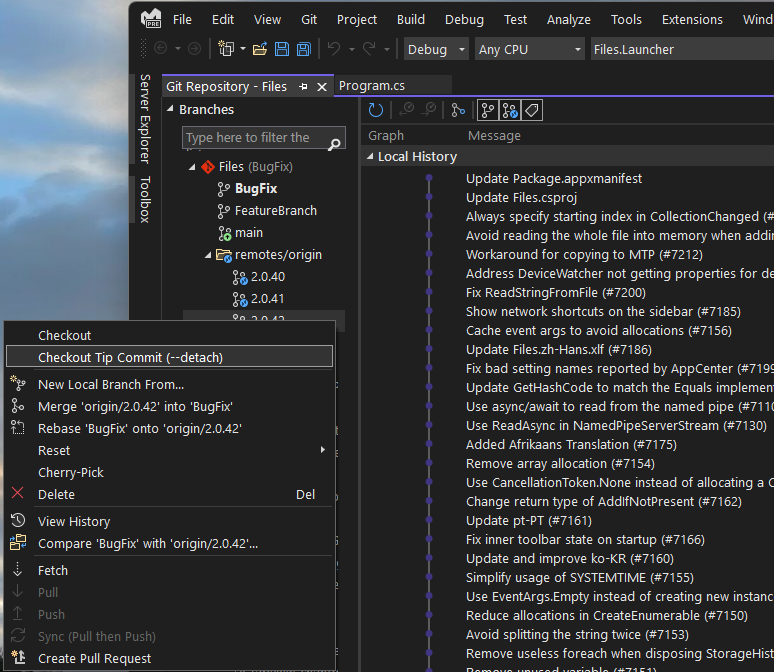
Task: Choose Create Pull Request from context menu
Action: point(94,658)
